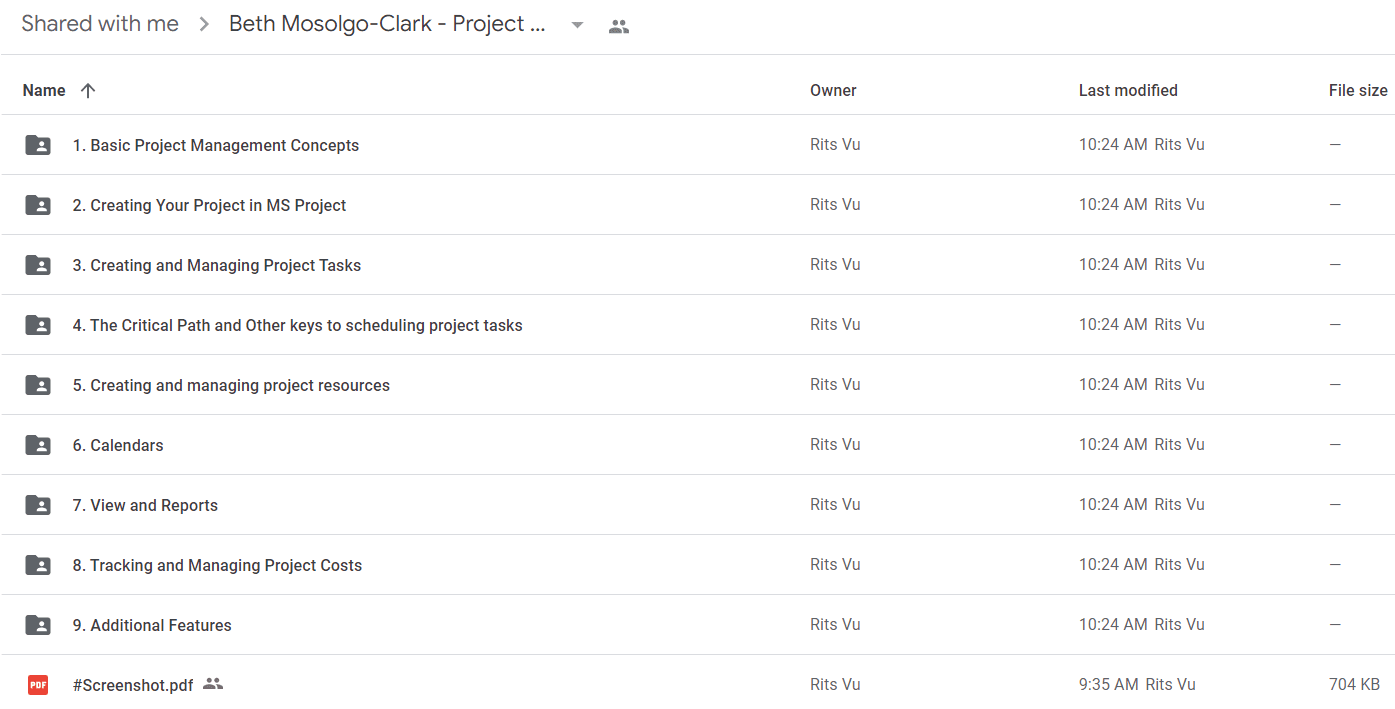The height and width of the screenshot is (709, 1395).
Task: Open the dropdown arrow after Beth Mosolgo-Clark folder
Action: click(577, 26)
